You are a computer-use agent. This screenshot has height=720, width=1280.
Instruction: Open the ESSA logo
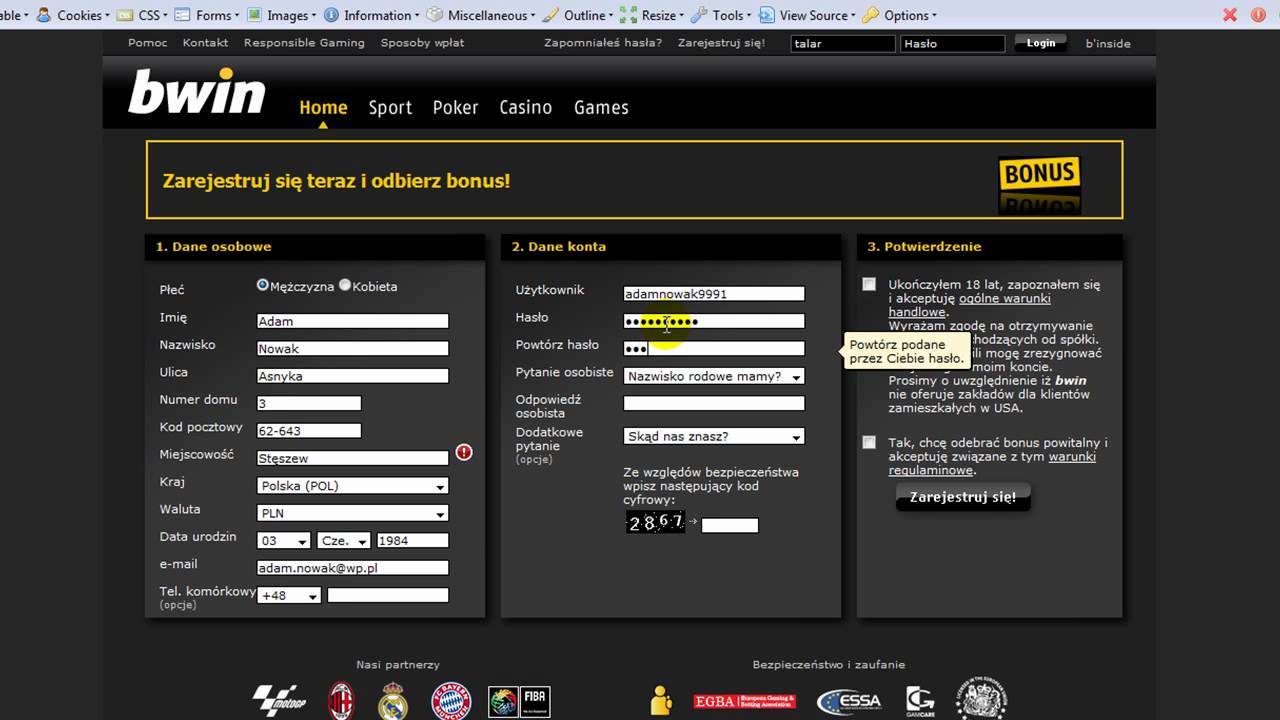pyautogui.click(x=849, y=702)
